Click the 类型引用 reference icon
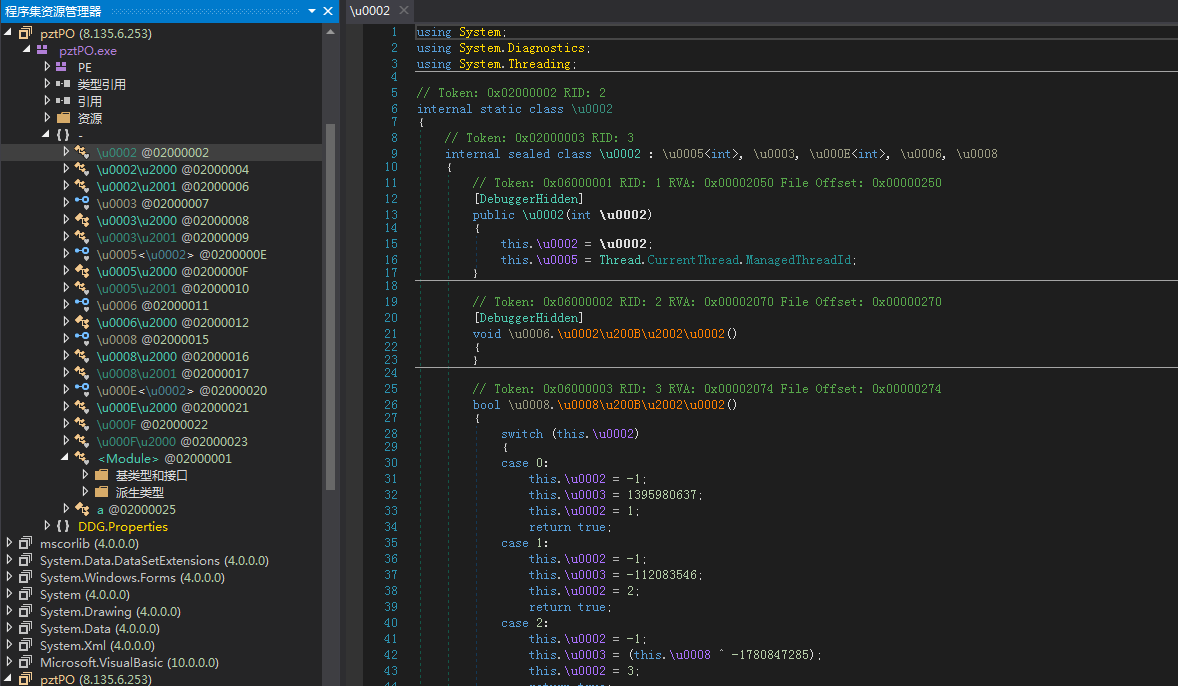Image resolution: width=1178 pixels, height=686 pixels. pyautogui.click(x=62, y=84)
